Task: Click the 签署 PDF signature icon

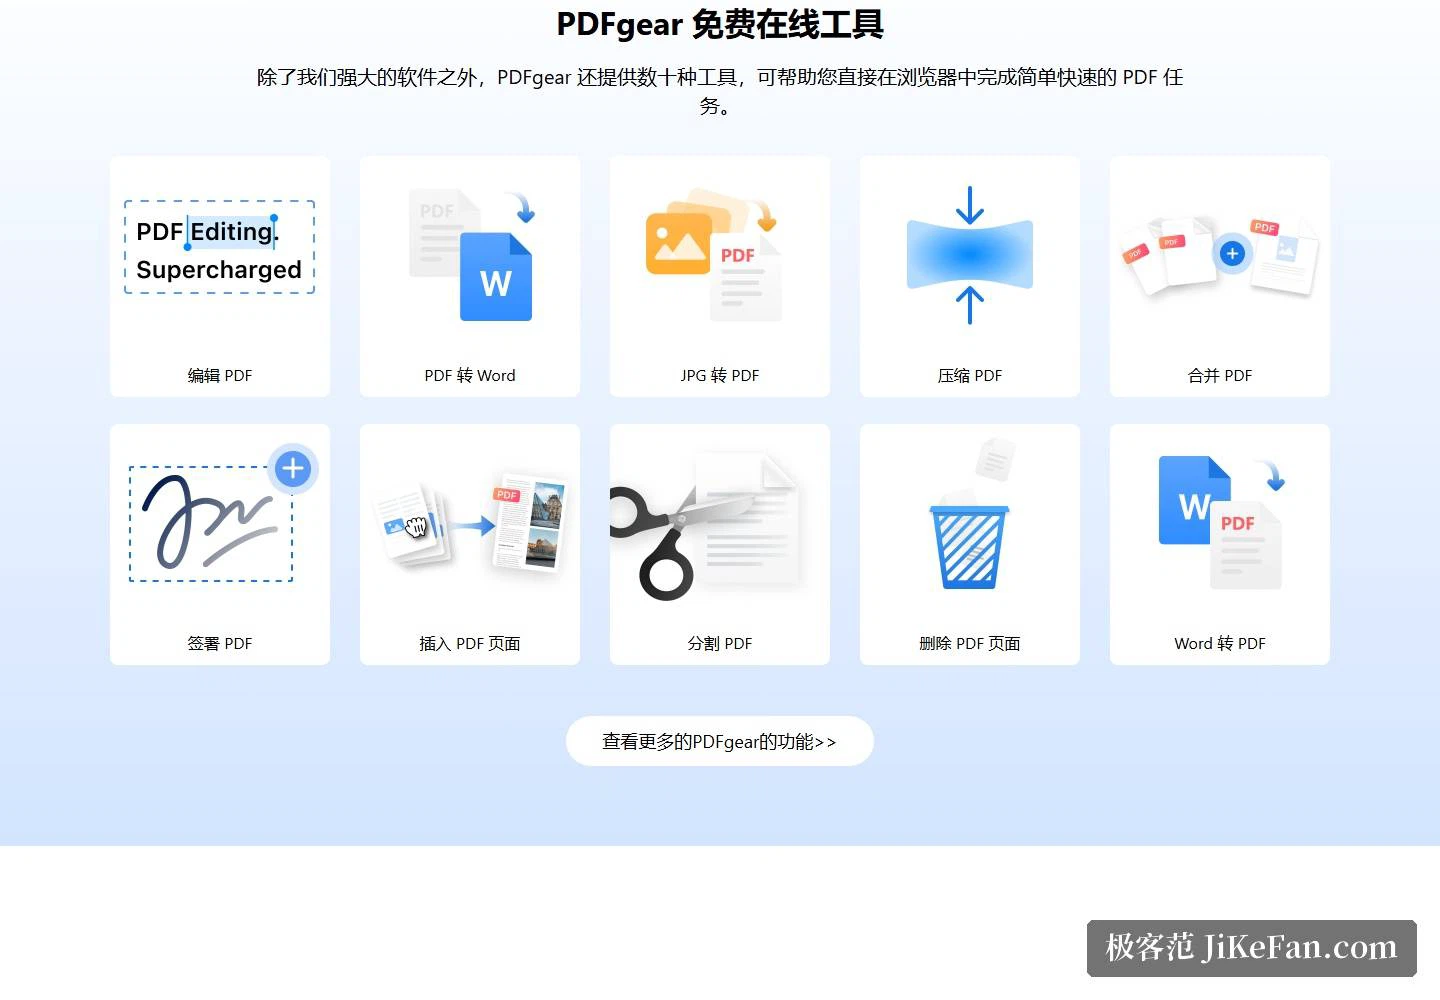Action: pyautogui.click(x=224, y=512)
